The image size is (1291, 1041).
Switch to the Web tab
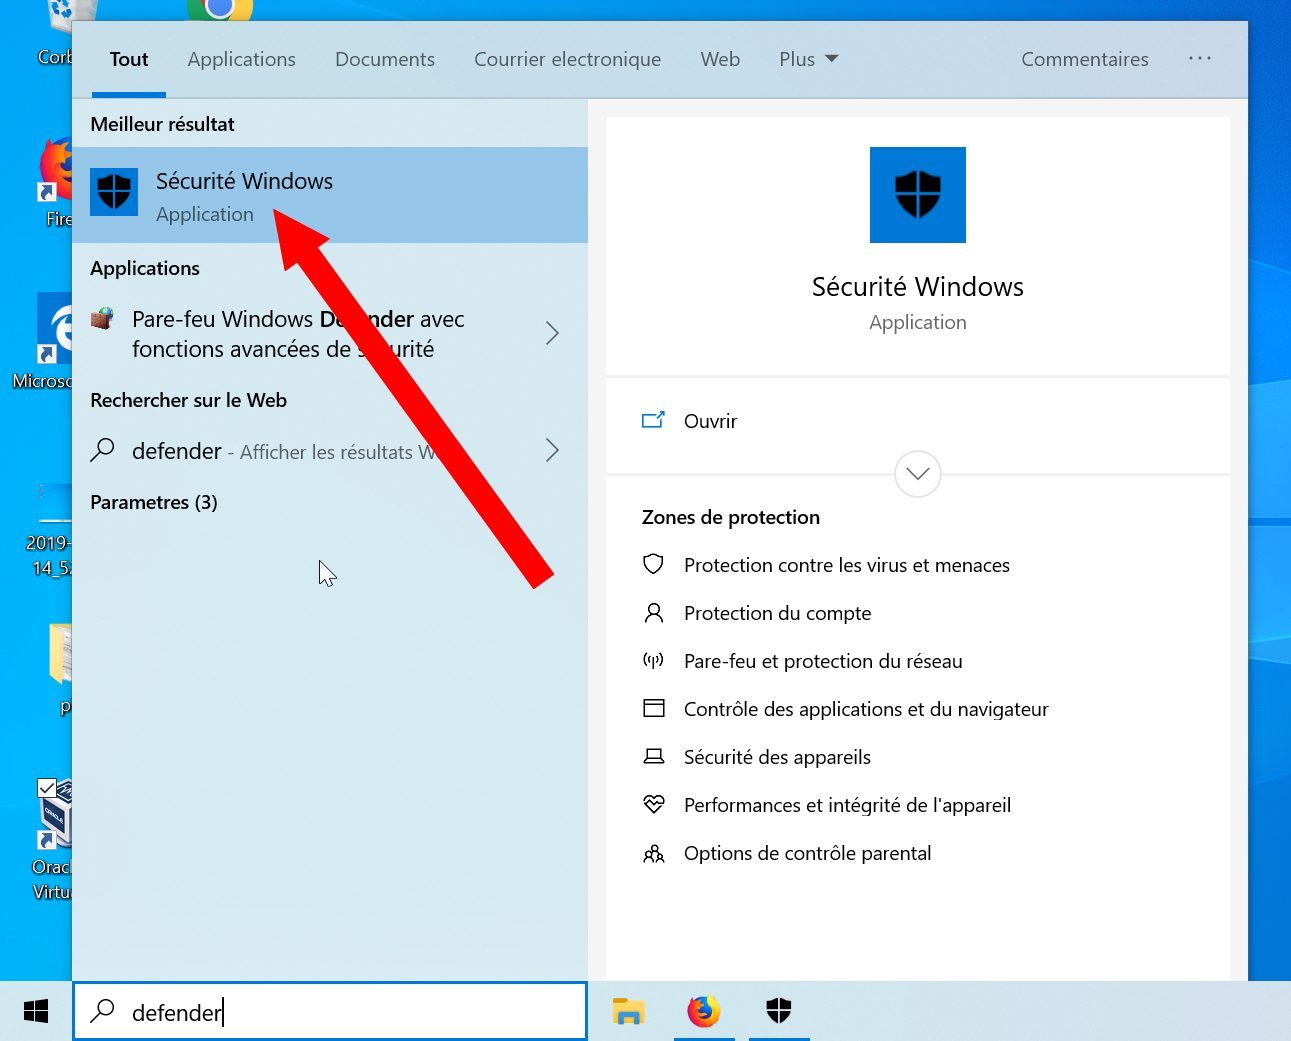(x=720, y=59)
